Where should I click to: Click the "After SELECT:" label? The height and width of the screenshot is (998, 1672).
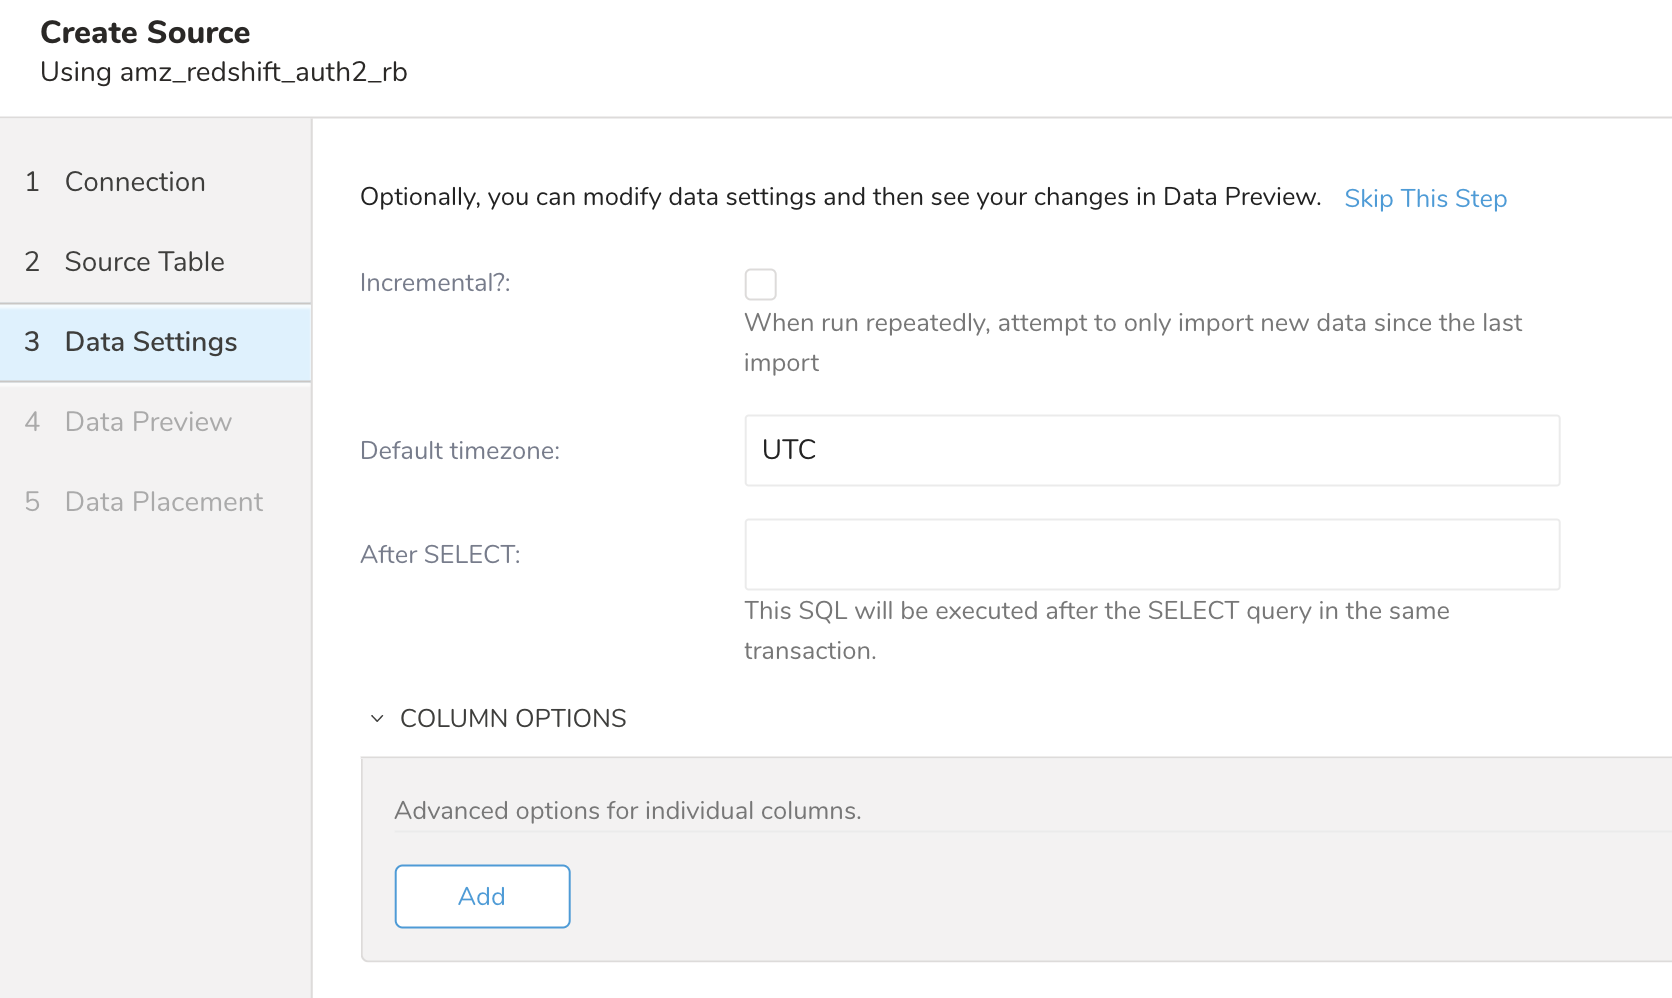point(440,555)
